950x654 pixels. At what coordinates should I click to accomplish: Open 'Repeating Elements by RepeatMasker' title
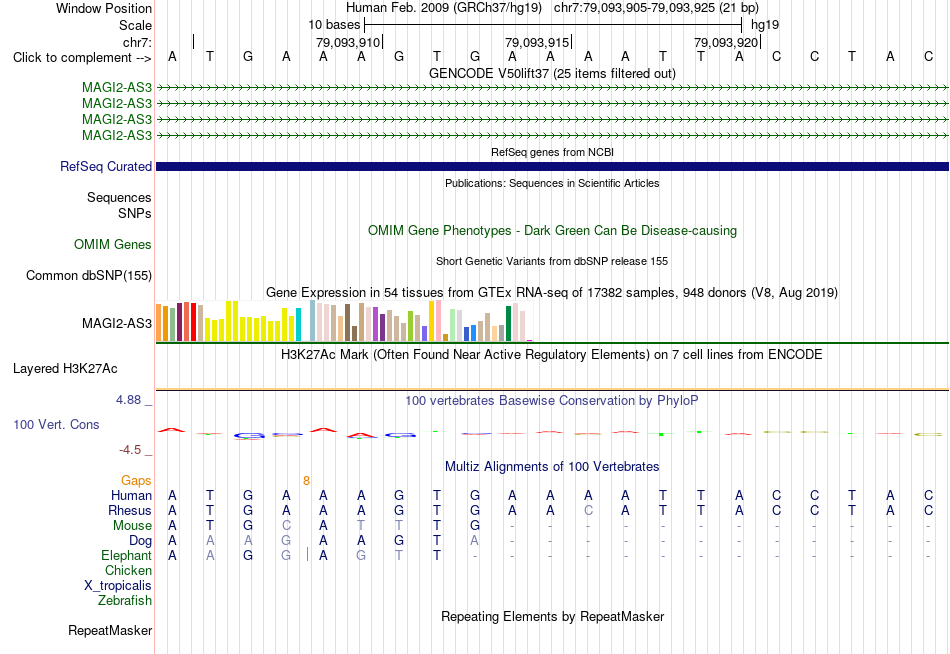tap(552, 616)
